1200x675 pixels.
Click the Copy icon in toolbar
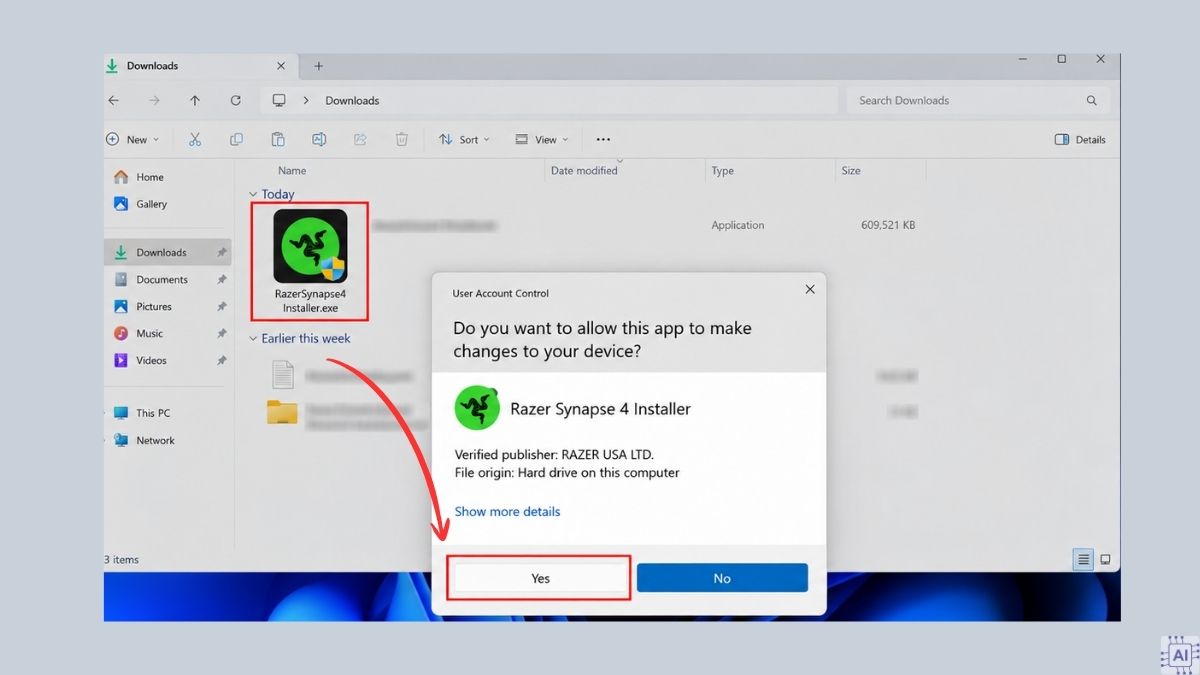pos(236,140)
